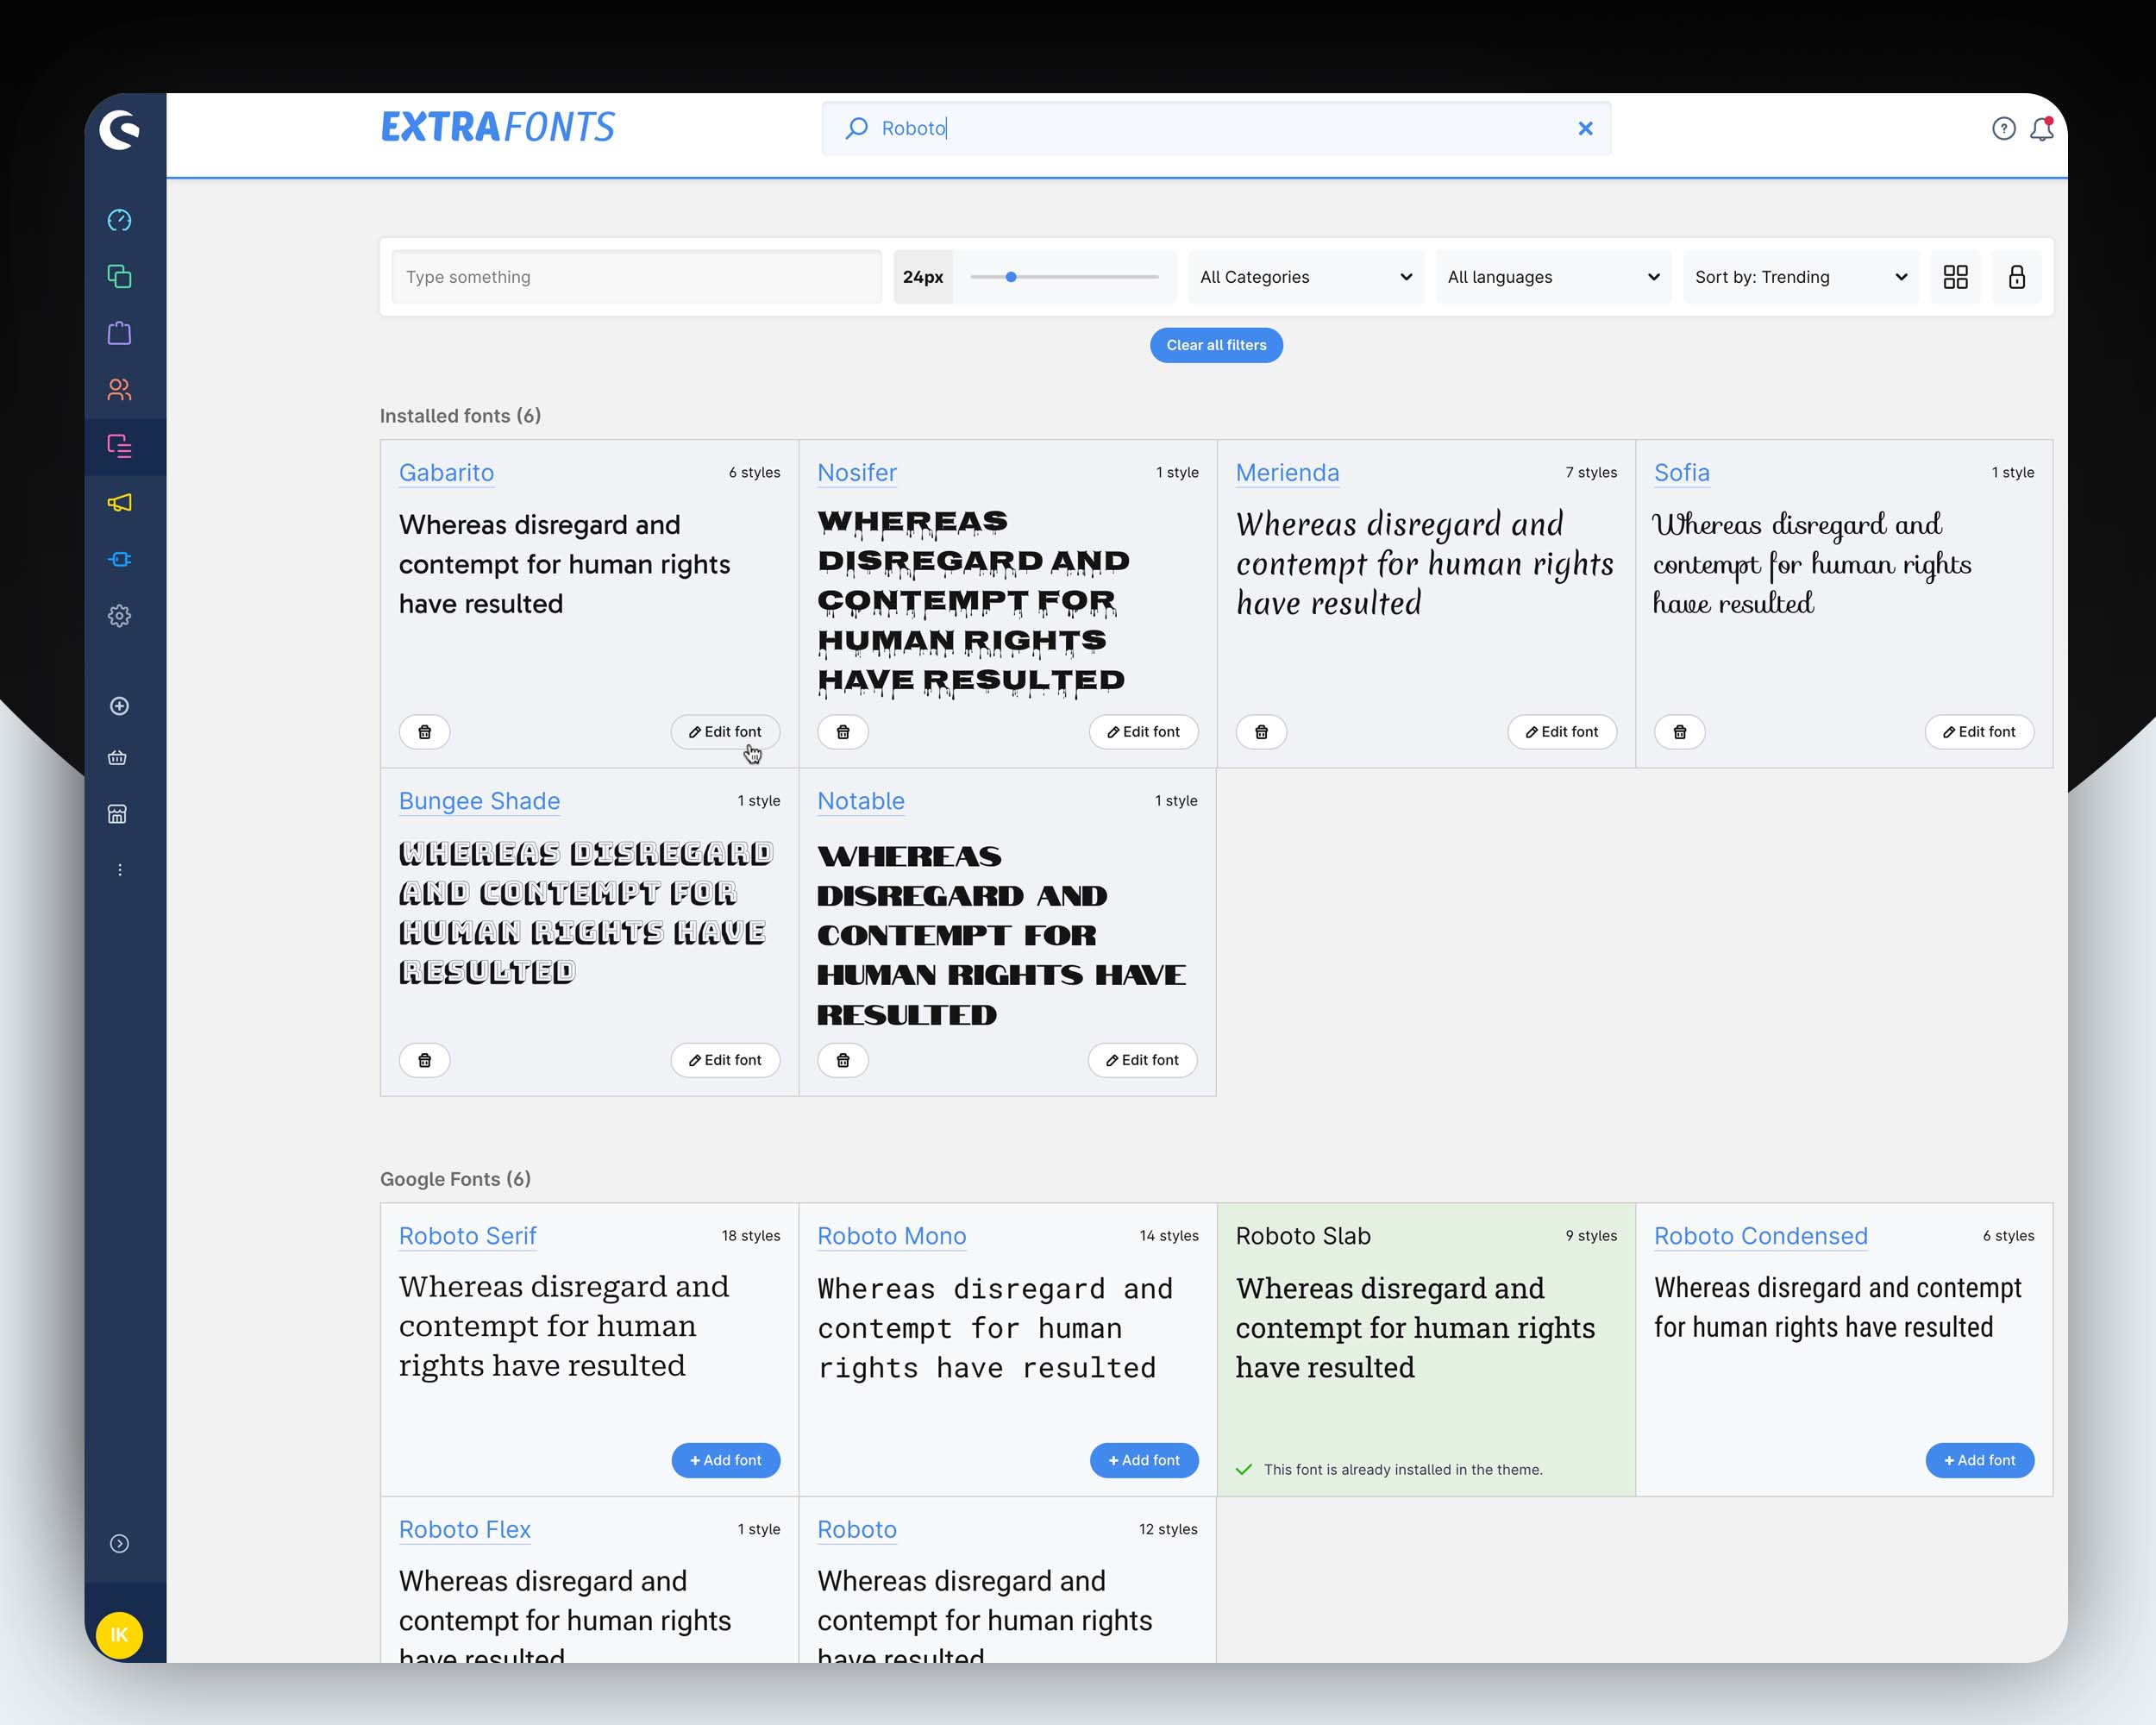Click Edit font on the Bungee Shade card
2156x1725 pixels.
pyautogui.click(x=725, y=1060)
